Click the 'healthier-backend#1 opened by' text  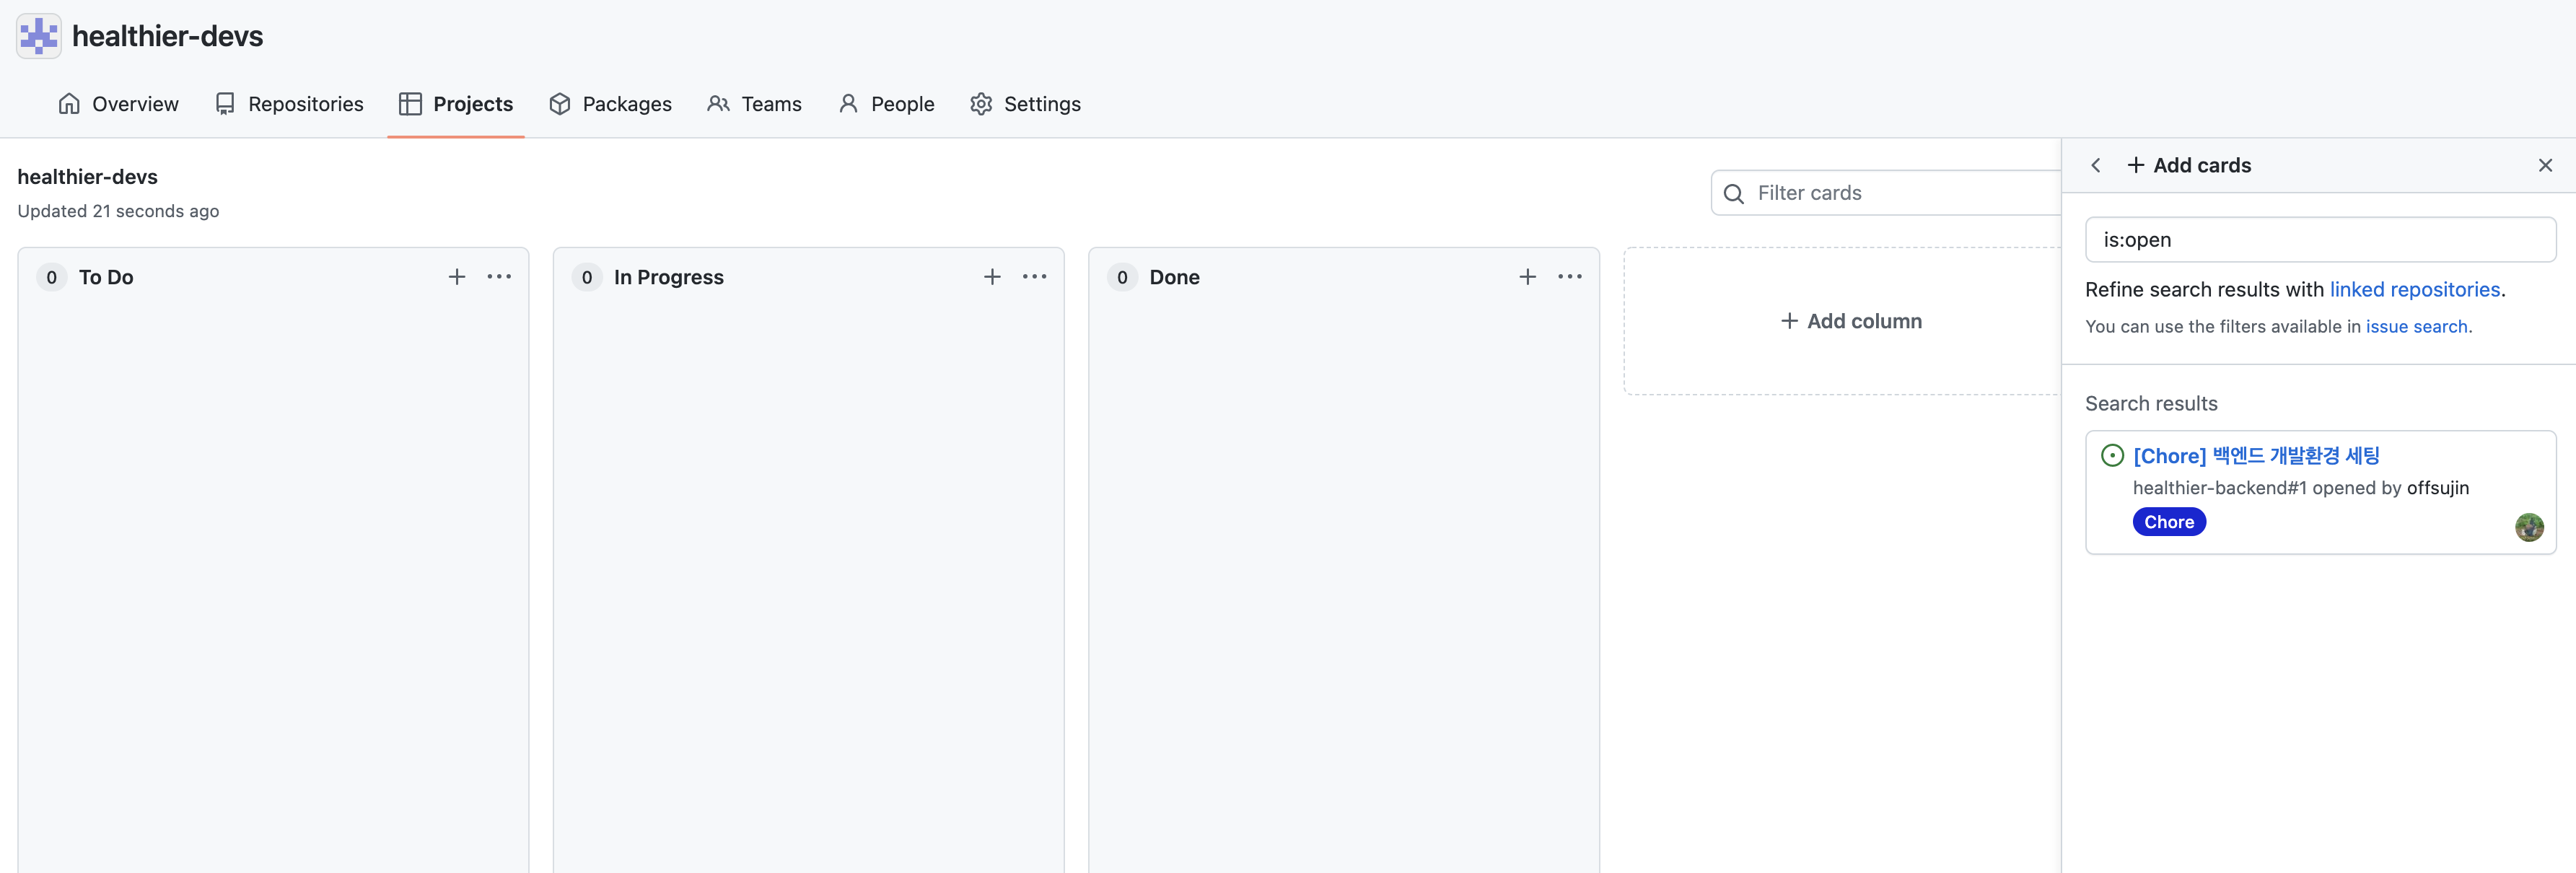point(2267,488)
